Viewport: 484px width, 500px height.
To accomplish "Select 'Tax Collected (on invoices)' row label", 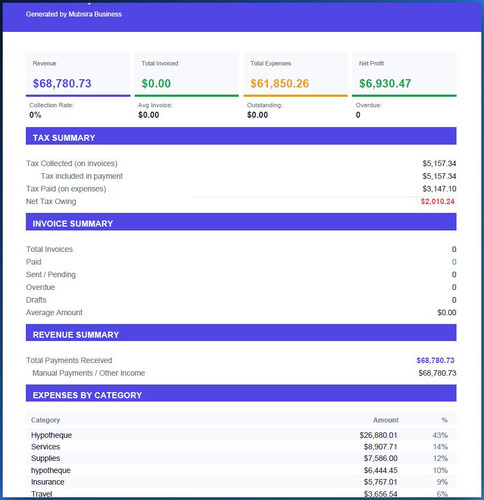I will click(72, 163).
